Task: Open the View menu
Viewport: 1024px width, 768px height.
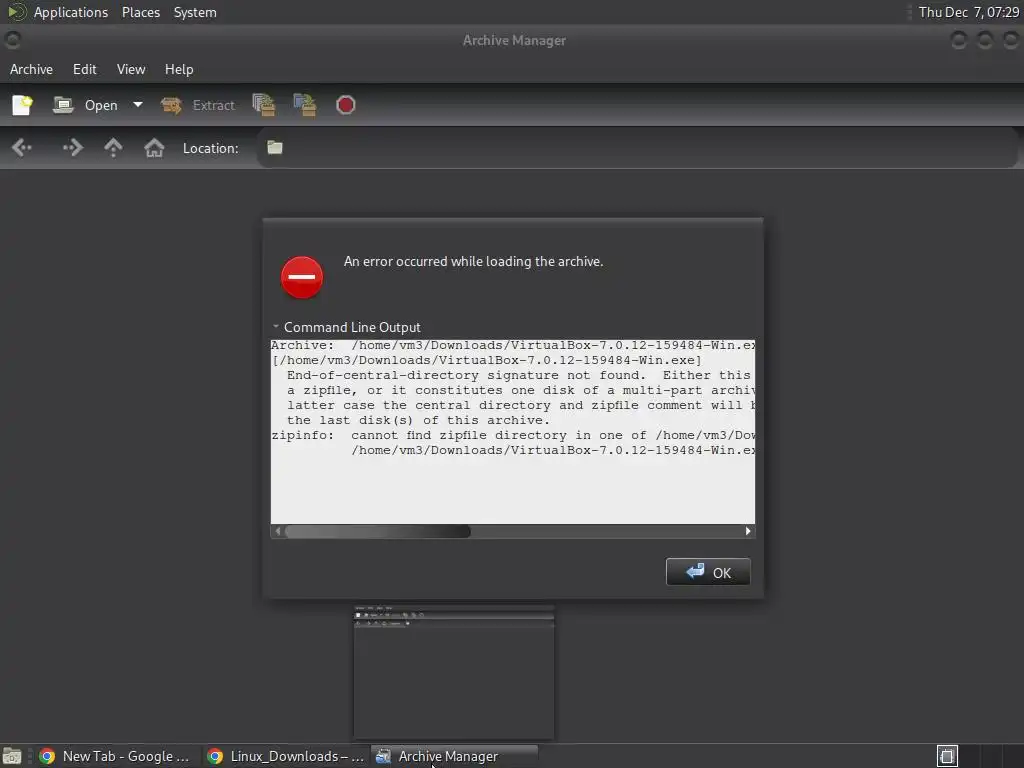Action: [131, 69]
